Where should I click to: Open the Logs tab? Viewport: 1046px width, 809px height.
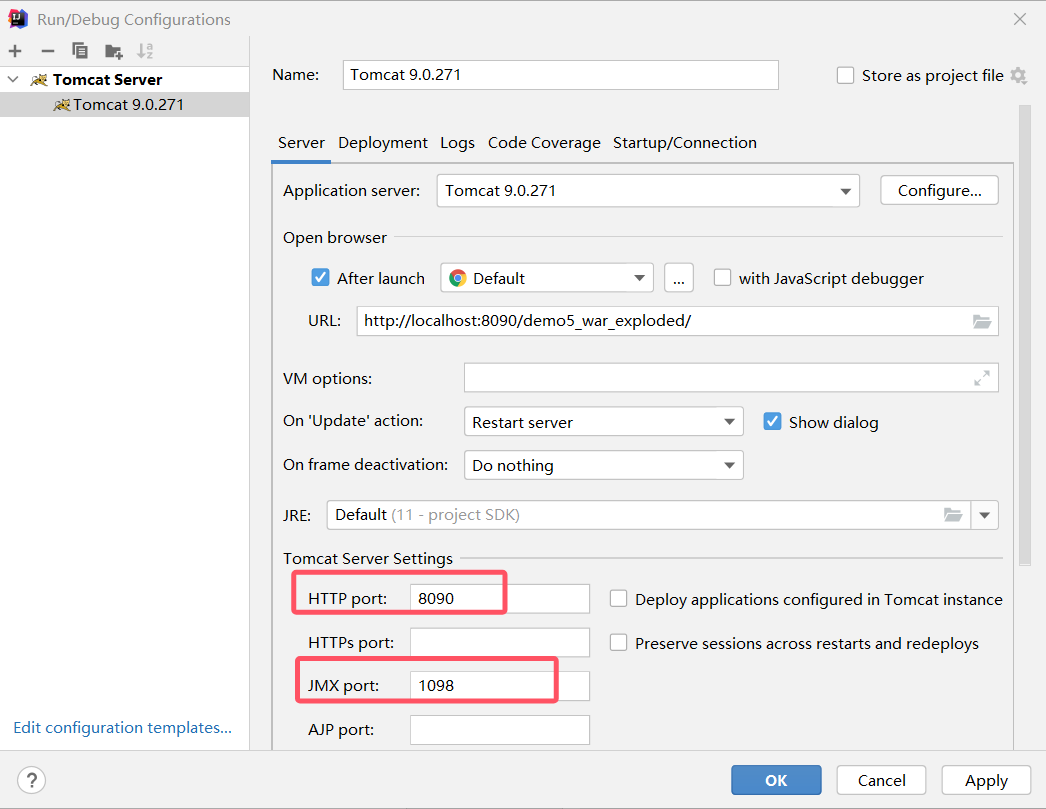click(458, 143)
